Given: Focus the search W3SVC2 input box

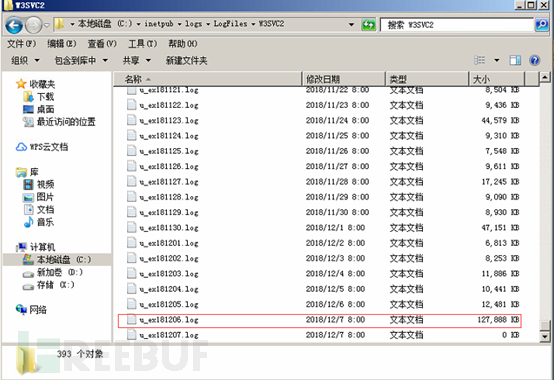Looking at the screenshot, I should [457, 25].
